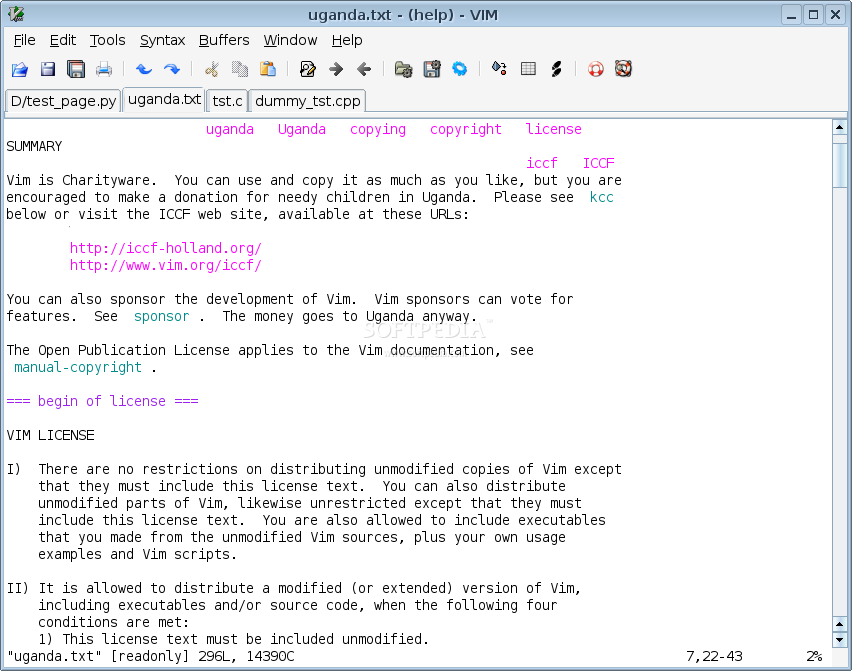Click the capitalized 'Uganda' help tag

(x=302, y=129)
